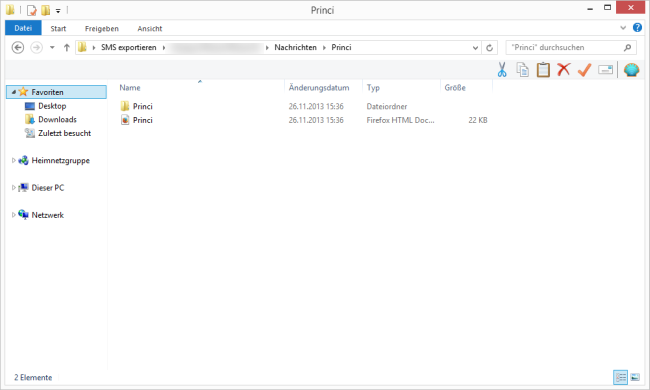Screen dimensions: 650x390
Task: Click the 2 Elemente status text
Action: pos(33,378)
